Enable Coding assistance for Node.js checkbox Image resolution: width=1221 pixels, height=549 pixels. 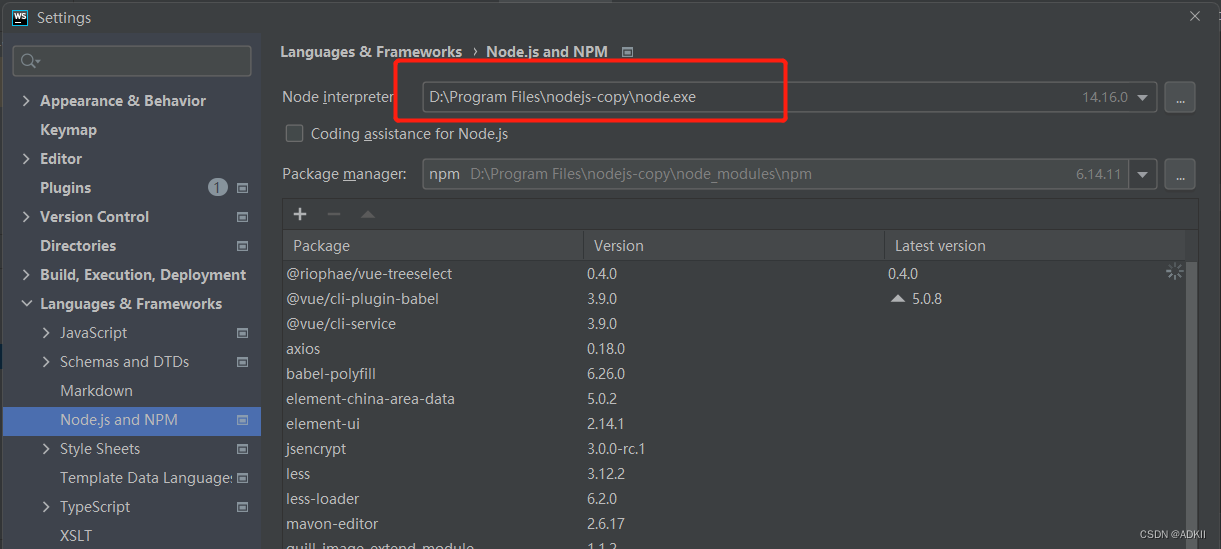tap(294, 133)
